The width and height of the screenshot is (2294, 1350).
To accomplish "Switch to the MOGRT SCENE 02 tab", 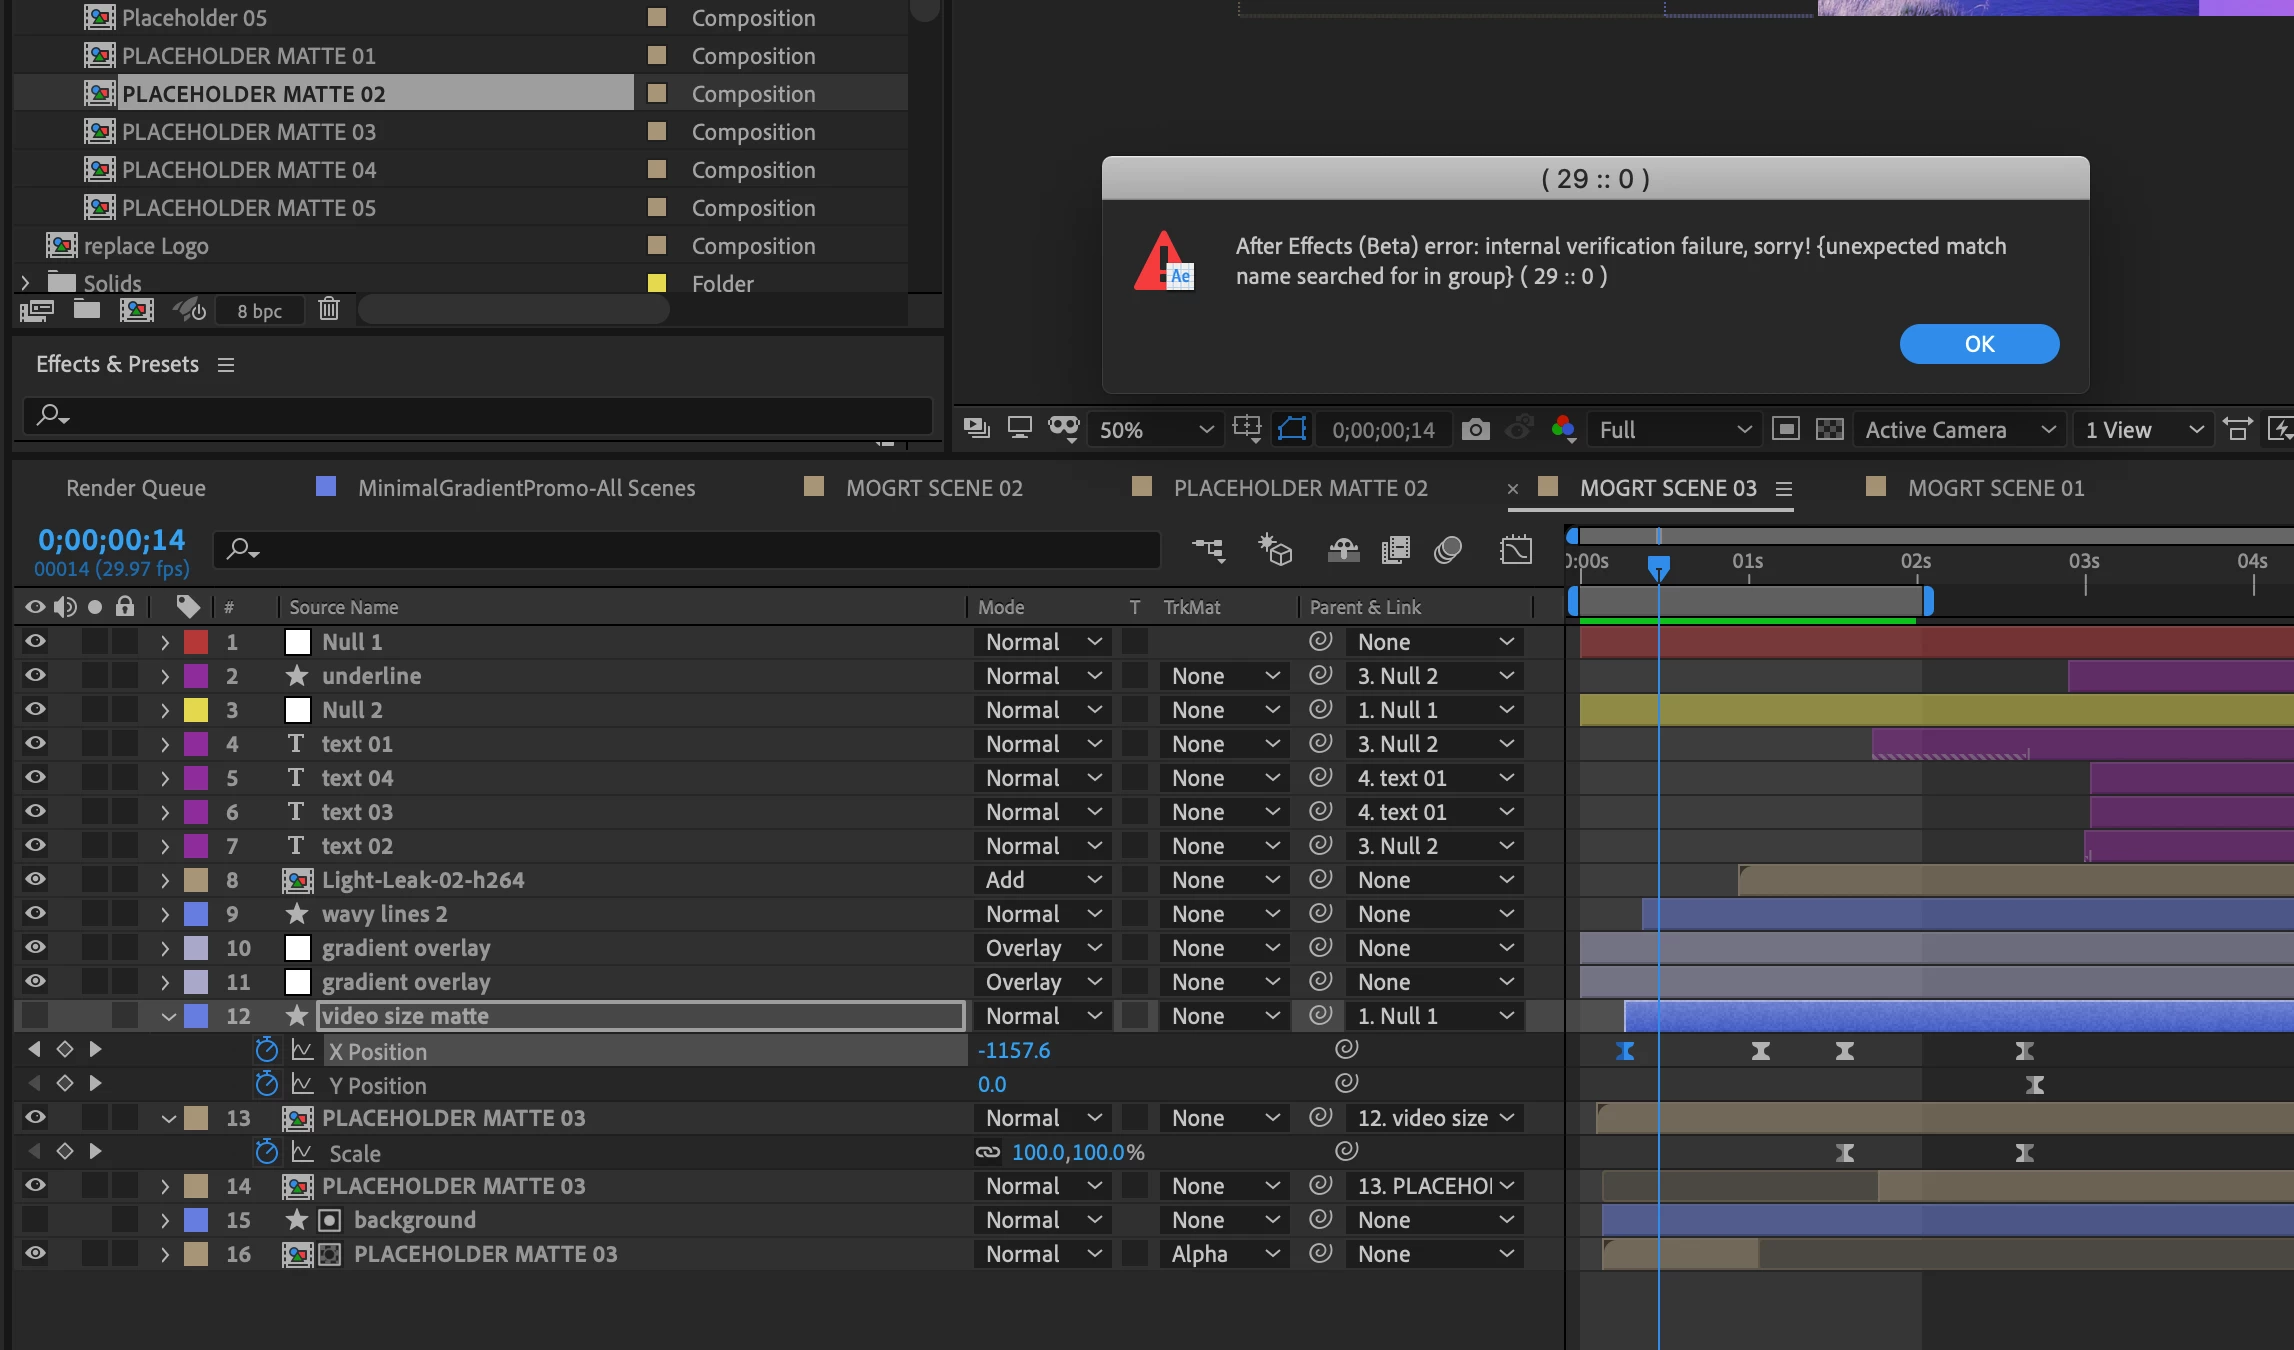I will click(933, 488).
